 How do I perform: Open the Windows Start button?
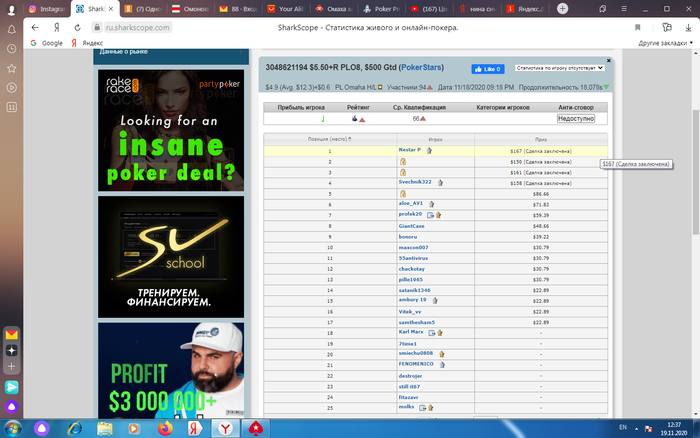pyautogui.click(x=12, y=429)
